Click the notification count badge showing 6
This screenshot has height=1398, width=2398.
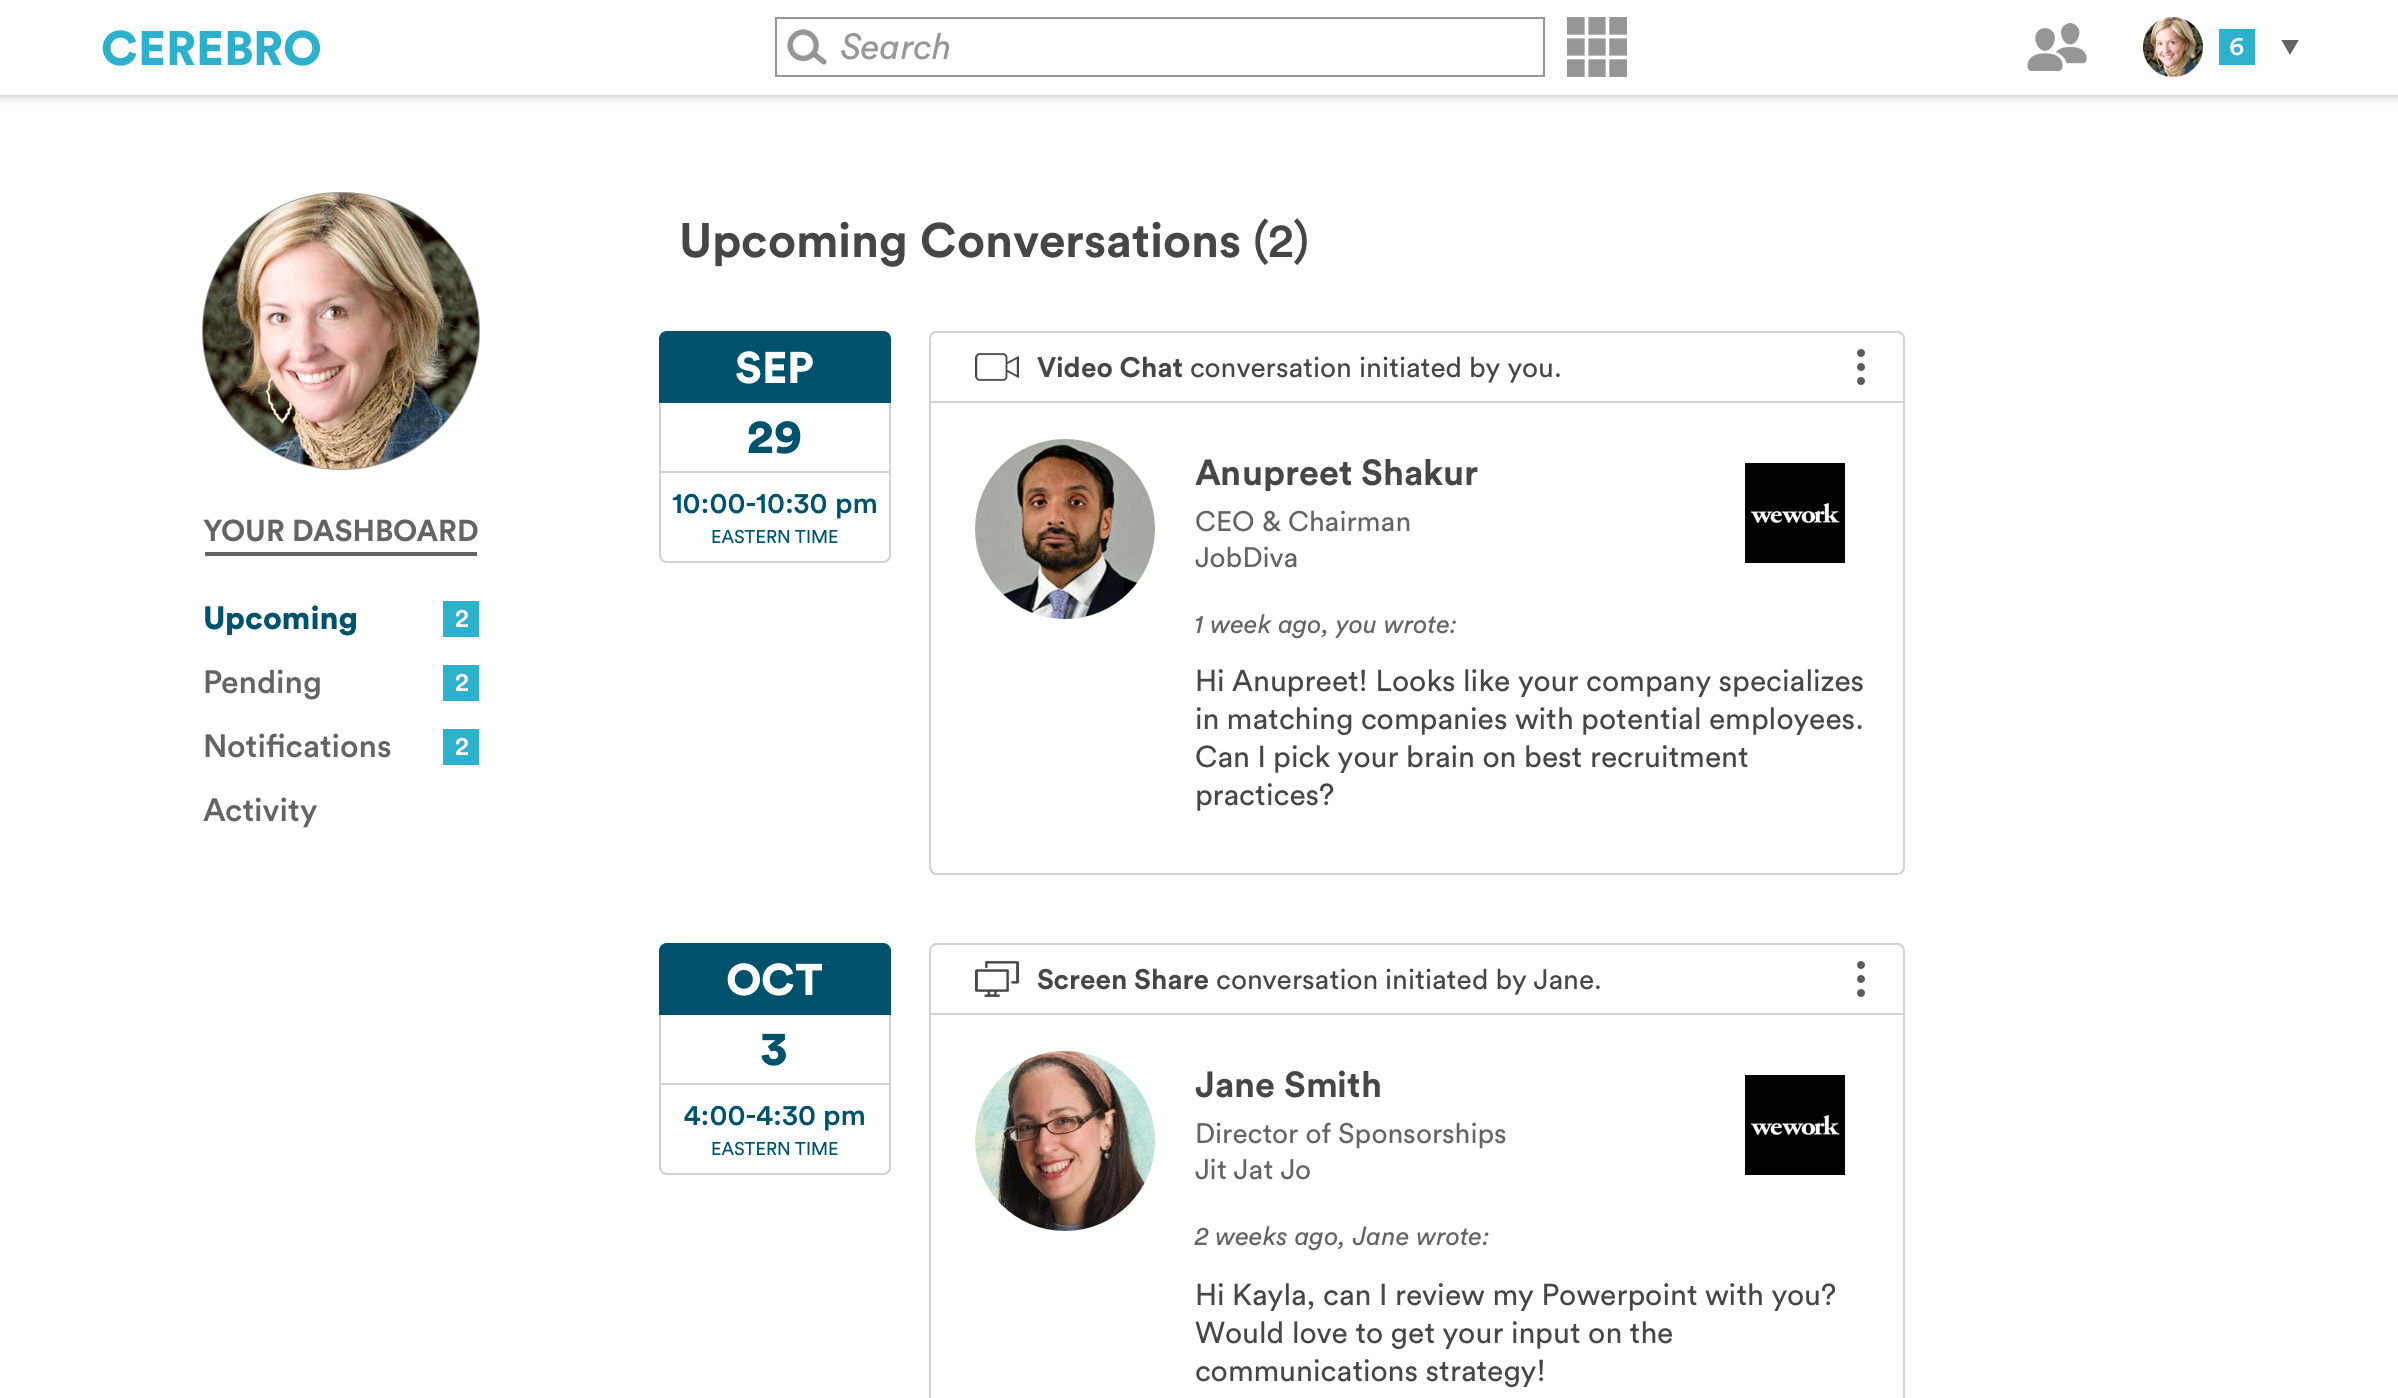coord(2236,47)
